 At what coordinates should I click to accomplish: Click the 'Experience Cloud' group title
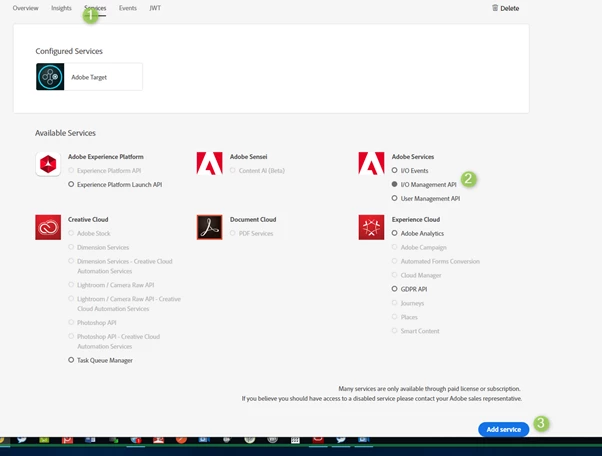point(416,220)
